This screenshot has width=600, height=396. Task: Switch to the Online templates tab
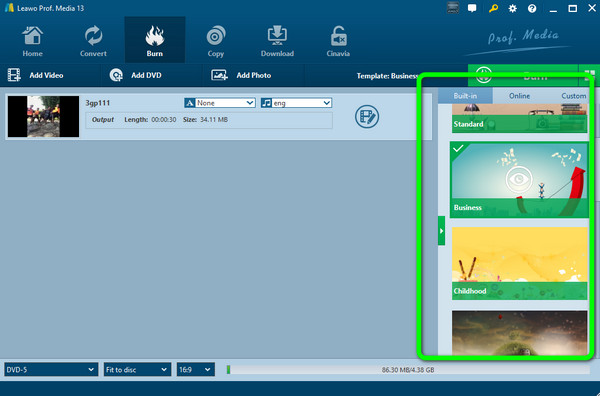(x=519, y=96)
